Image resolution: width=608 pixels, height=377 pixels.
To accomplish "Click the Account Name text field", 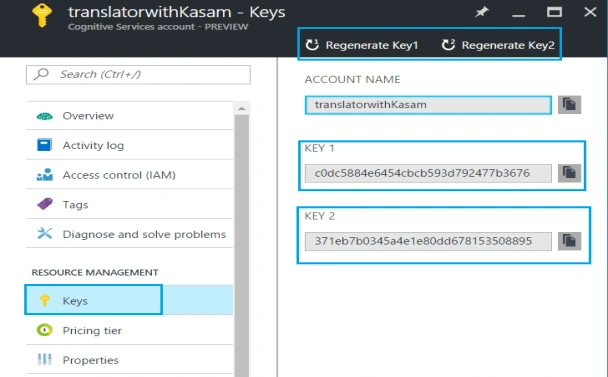I will pyautogui.click(x=428, y=105).
